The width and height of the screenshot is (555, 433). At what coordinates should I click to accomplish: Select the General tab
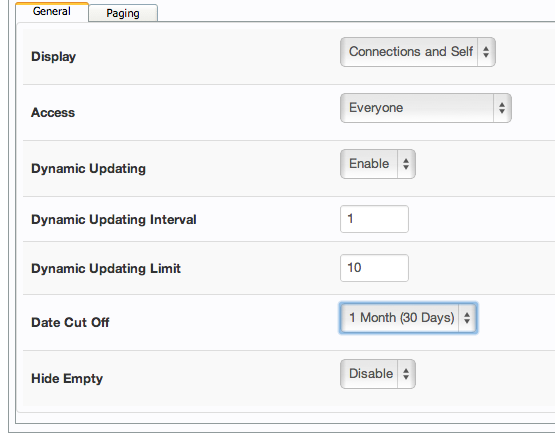tap(52, 12)
